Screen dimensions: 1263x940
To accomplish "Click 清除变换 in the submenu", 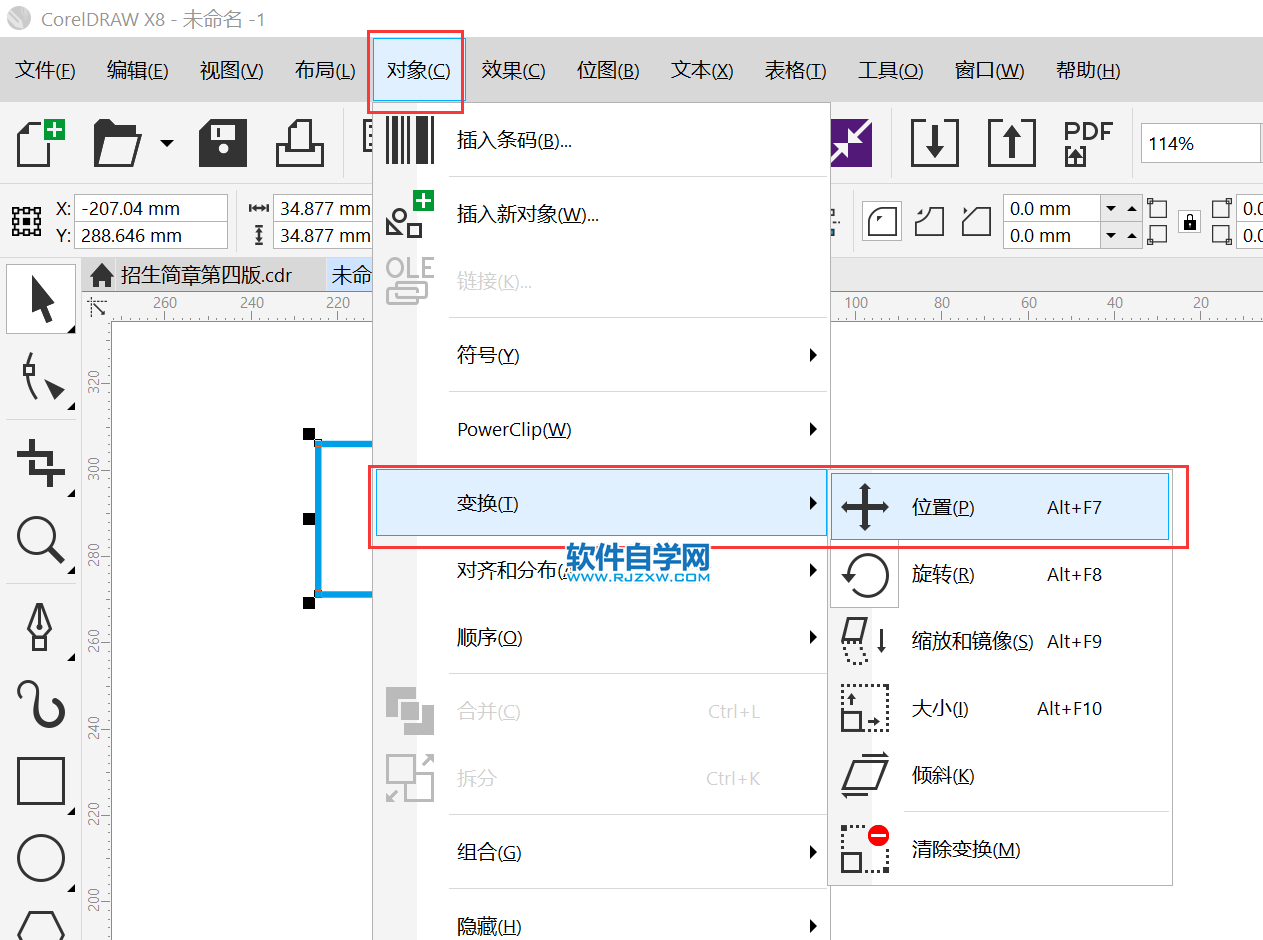I will click(x=965, y=850).
